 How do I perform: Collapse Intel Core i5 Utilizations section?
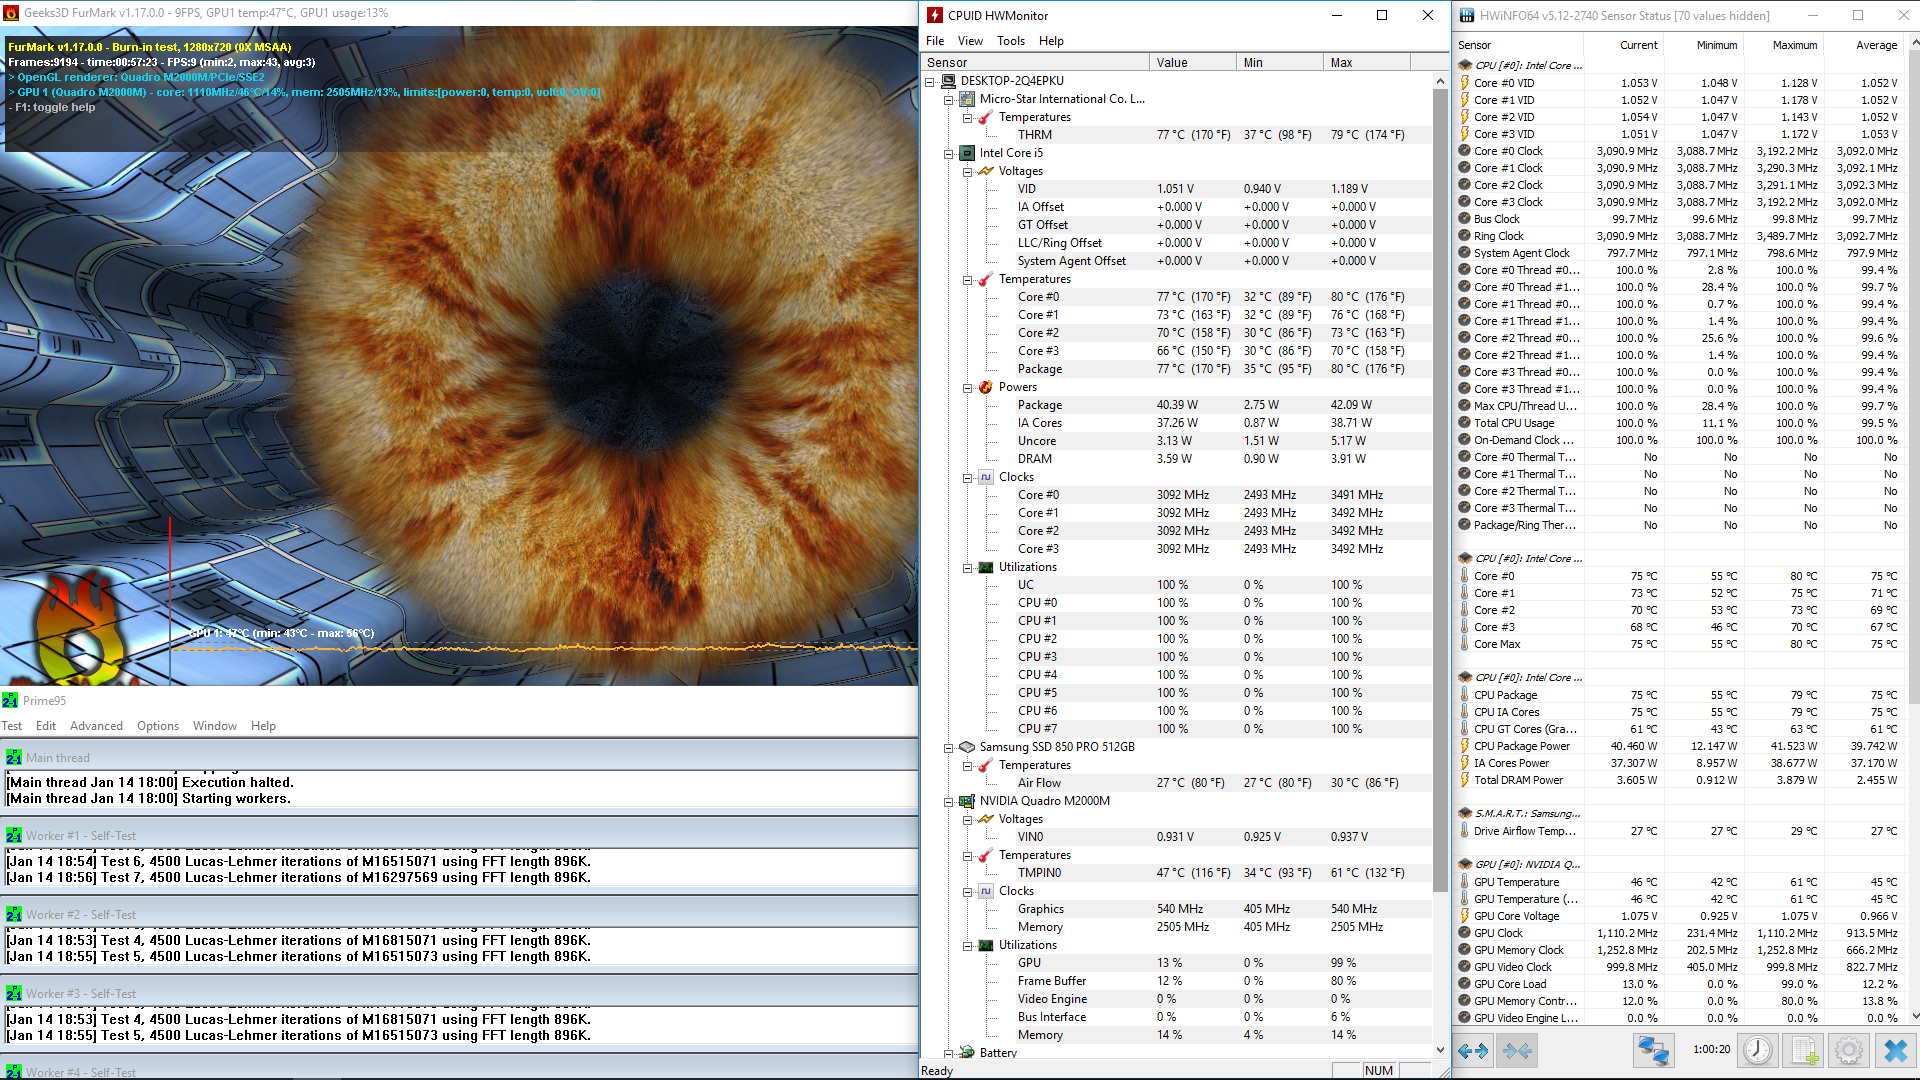pos(968,568)
